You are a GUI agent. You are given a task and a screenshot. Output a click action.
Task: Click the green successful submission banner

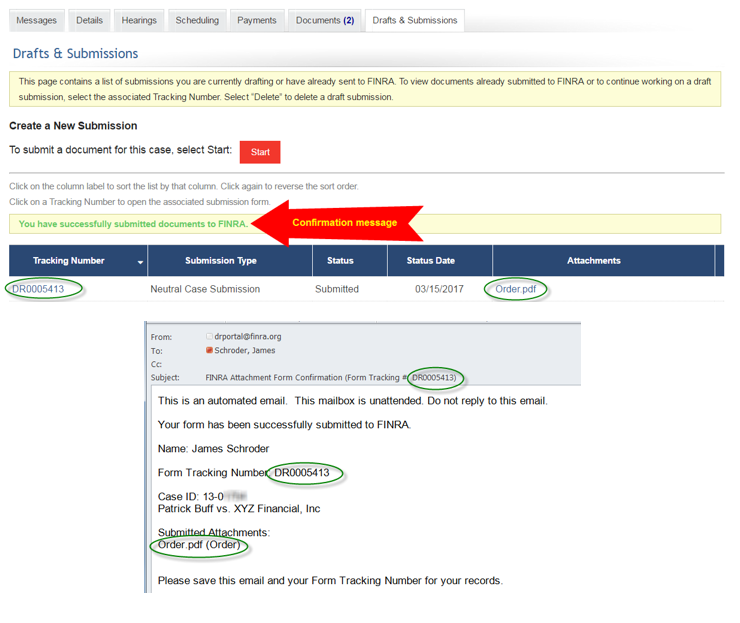click(x=133, y=224)
